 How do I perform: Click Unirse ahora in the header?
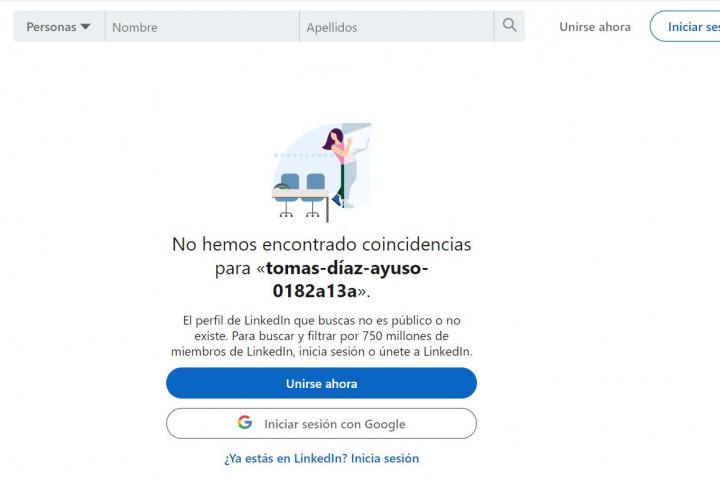tap(595, 27)
